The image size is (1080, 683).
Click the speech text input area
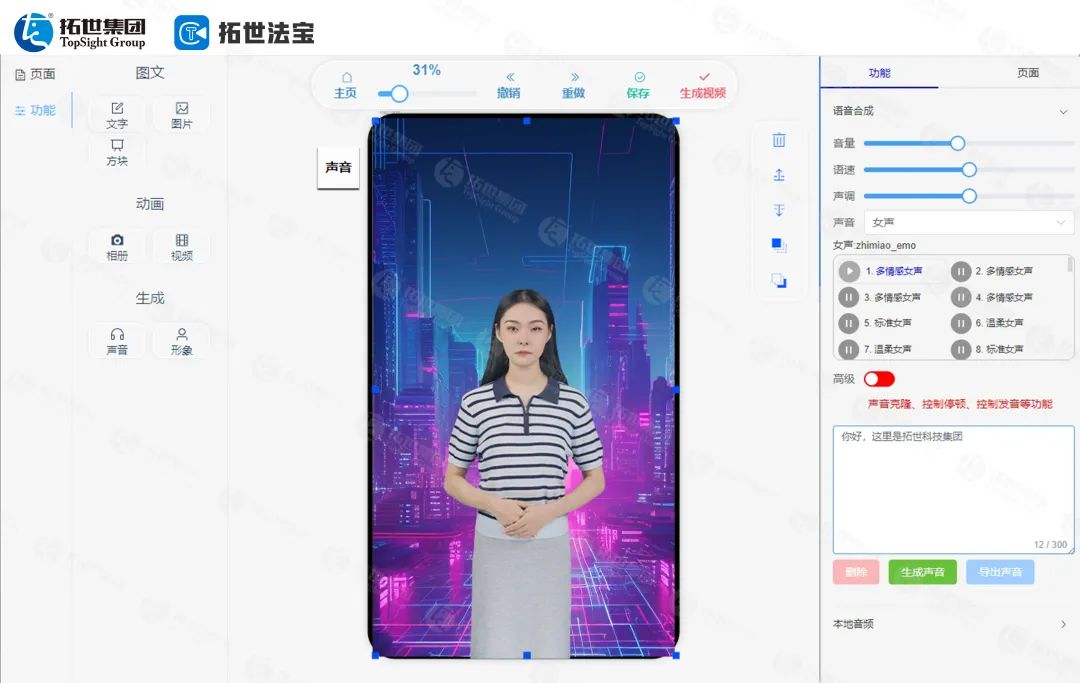click(x=953, y=490)
